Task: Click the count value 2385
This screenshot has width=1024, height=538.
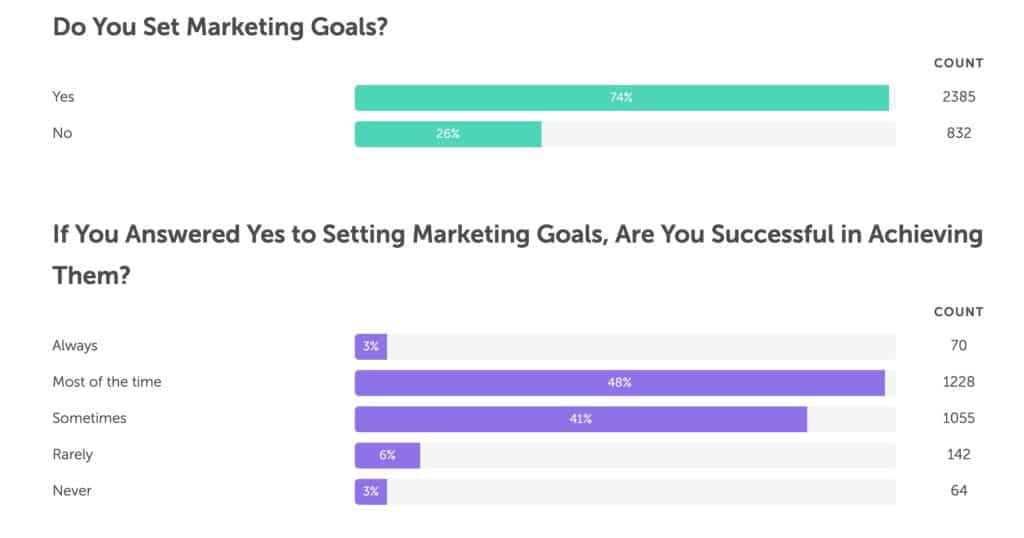Action: 959,97
